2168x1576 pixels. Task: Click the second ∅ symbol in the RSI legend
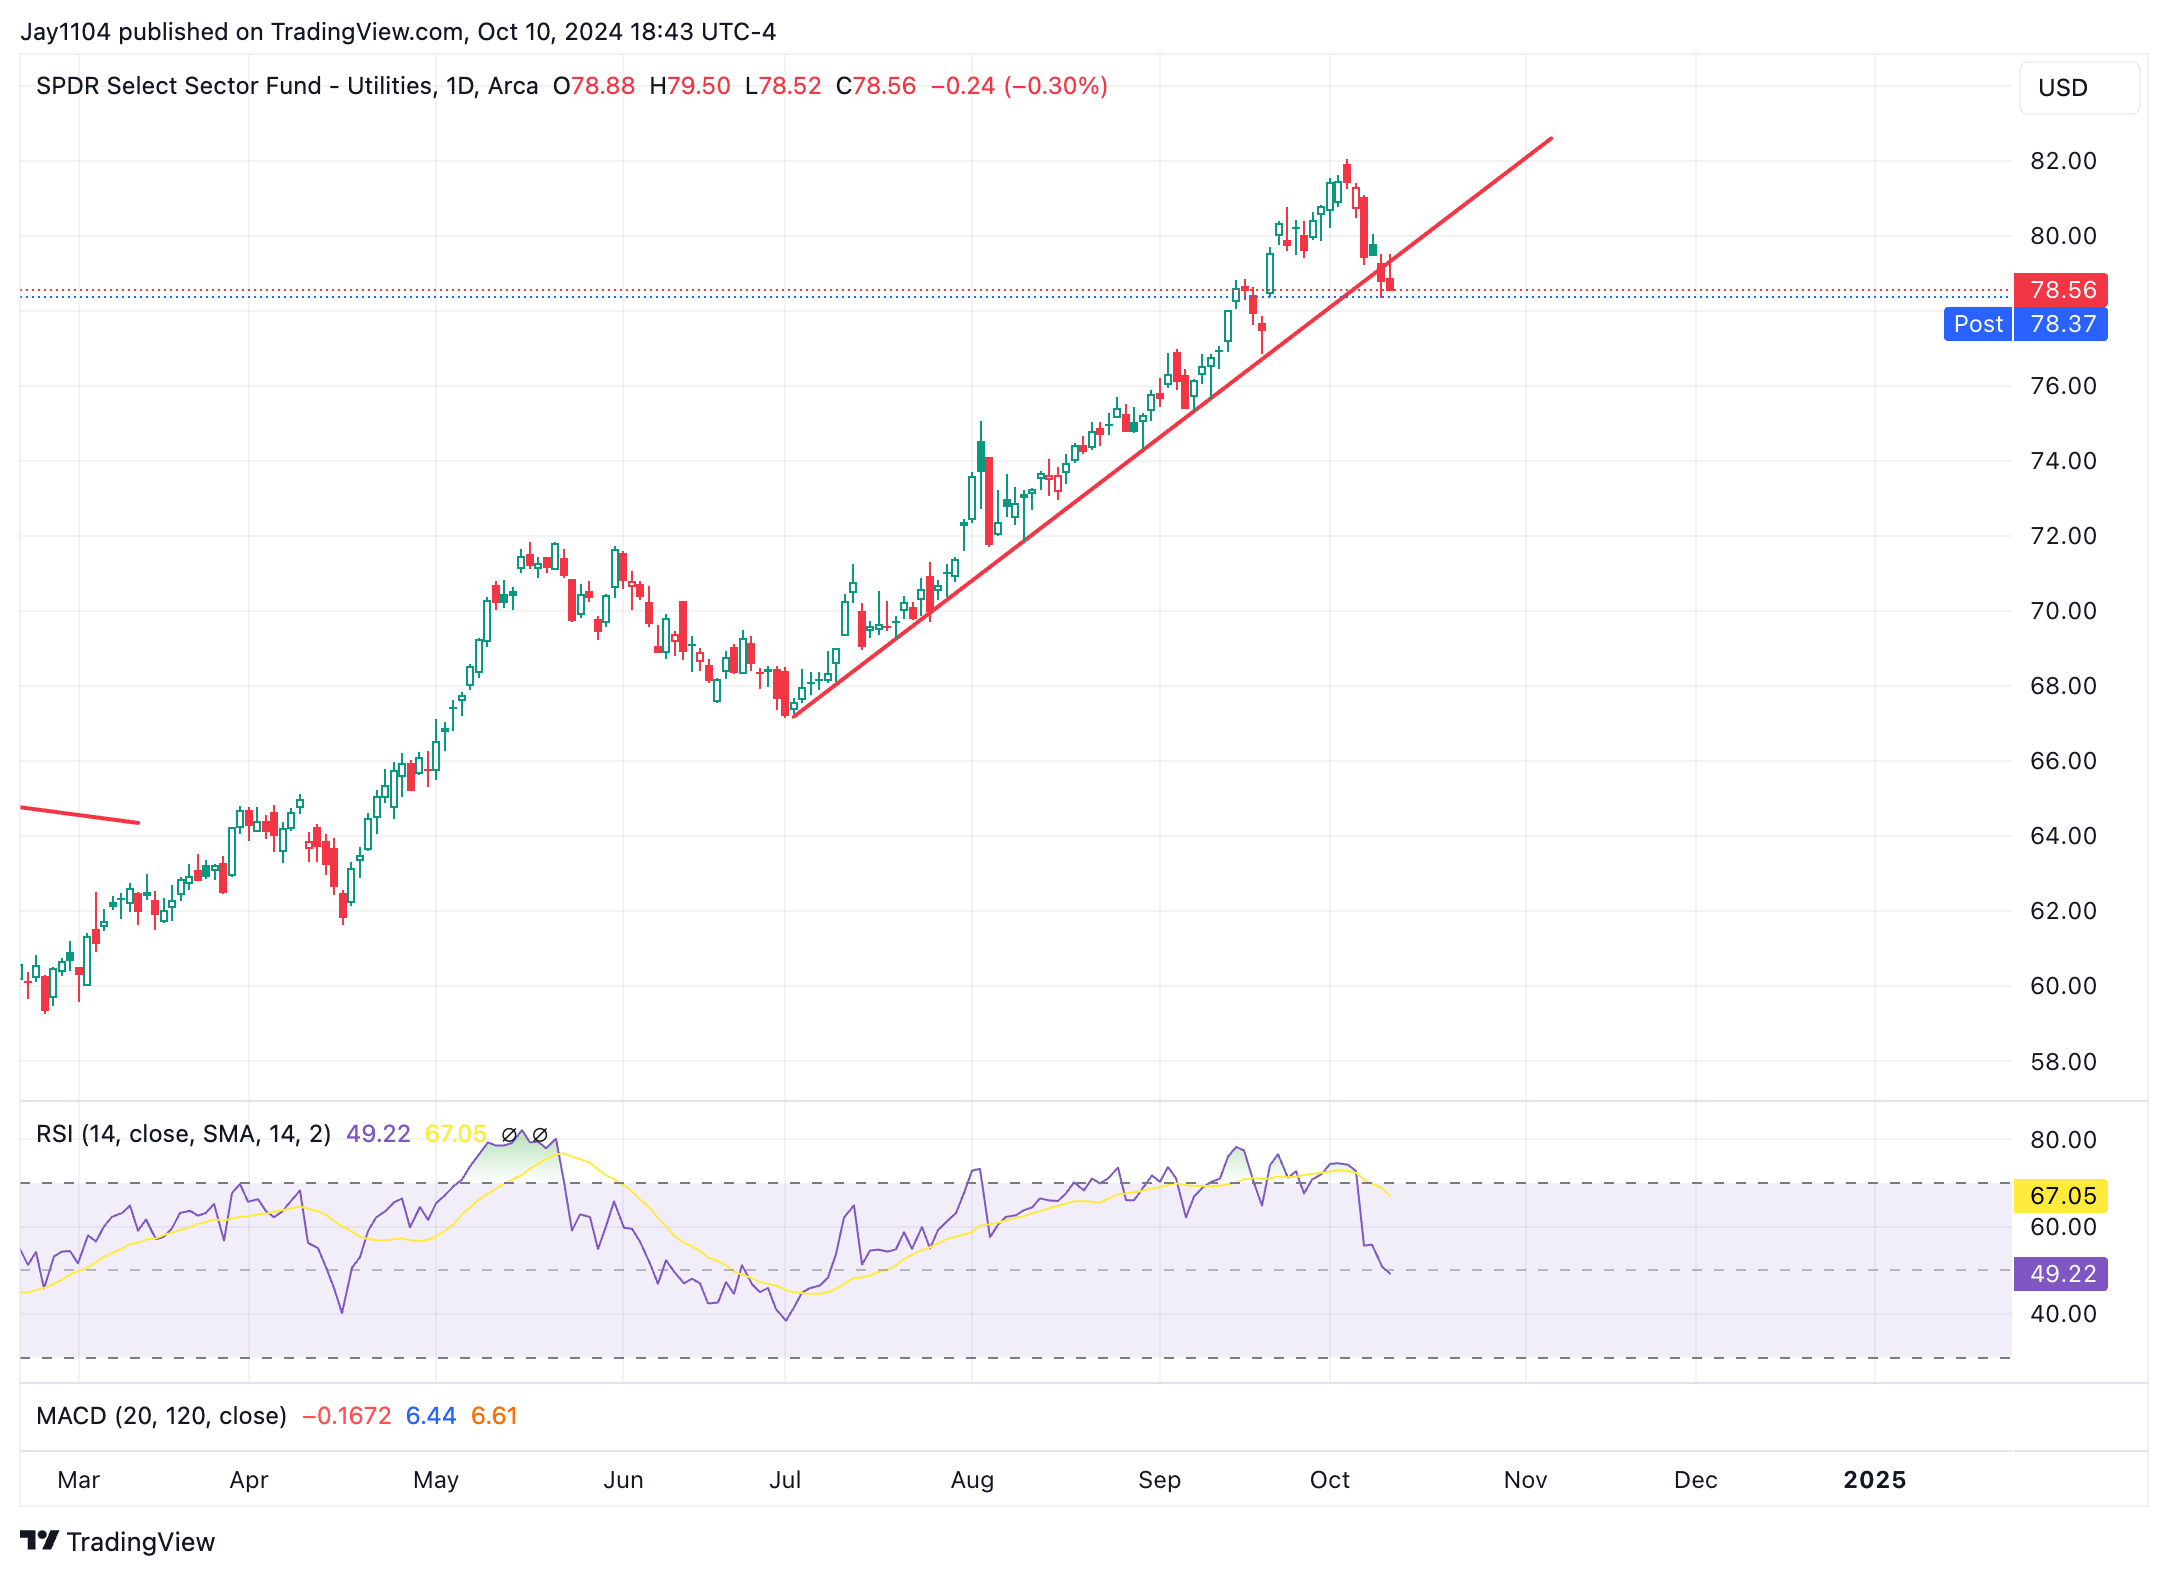click(540, 1134)
